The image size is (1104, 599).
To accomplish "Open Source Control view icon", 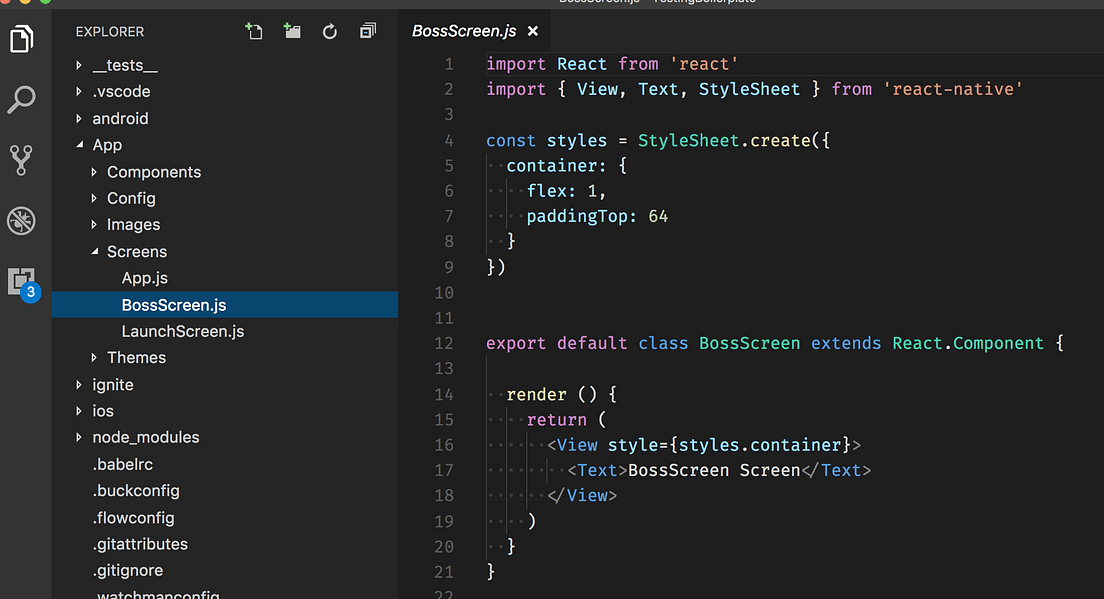I will click(21, 160).
